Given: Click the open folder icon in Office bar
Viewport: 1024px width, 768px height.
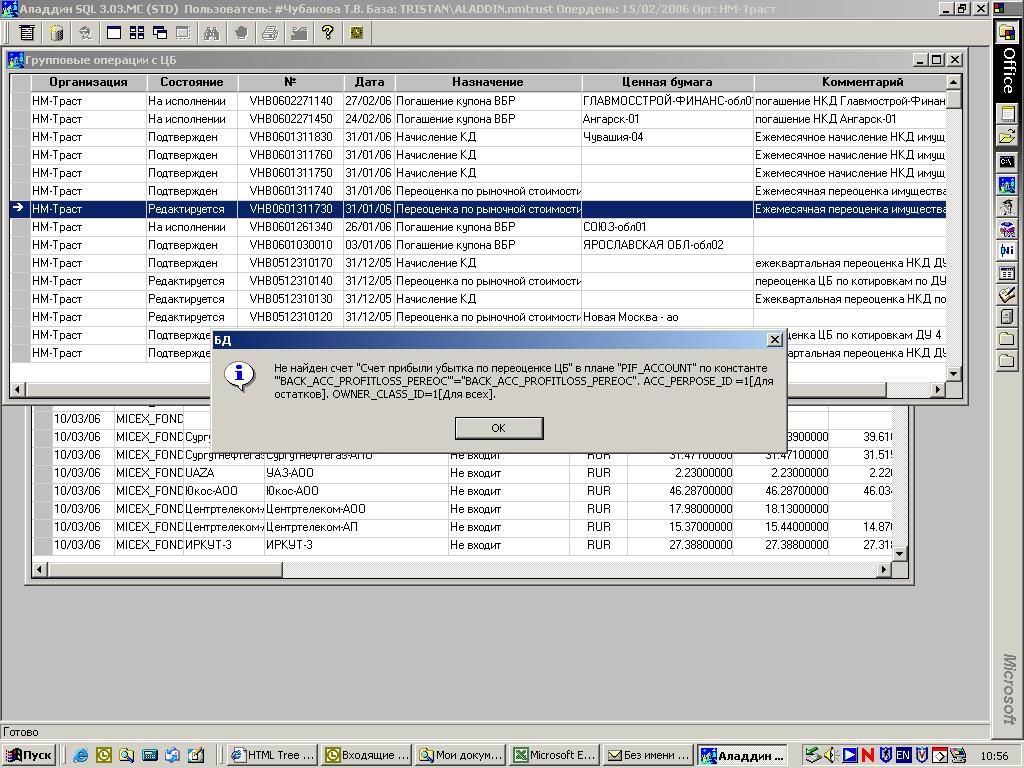Looking at the screenshot, I should [x=1008, y=136].
